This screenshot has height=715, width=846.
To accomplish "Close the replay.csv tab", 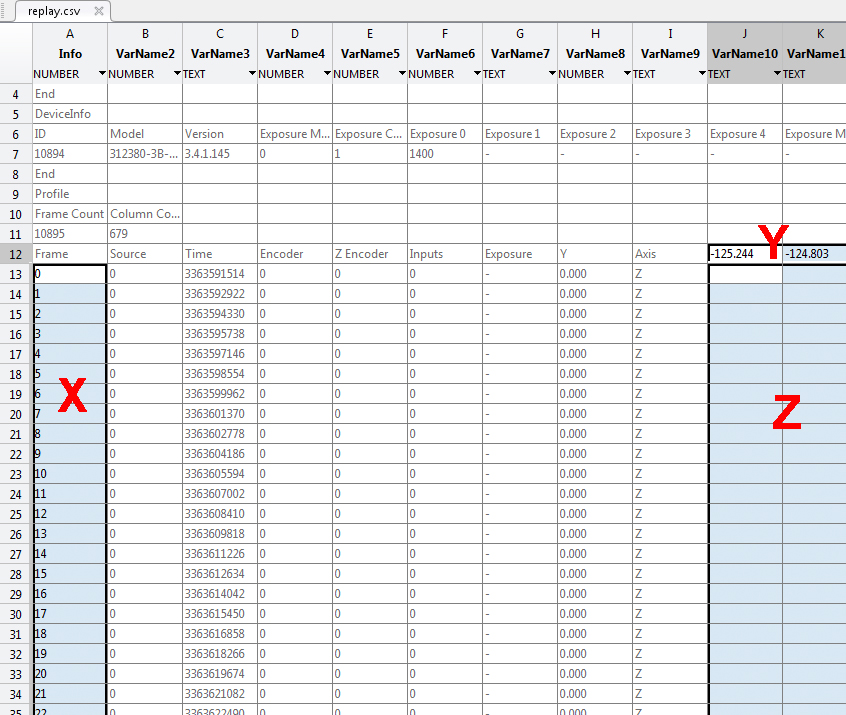I will pos(99,11).
